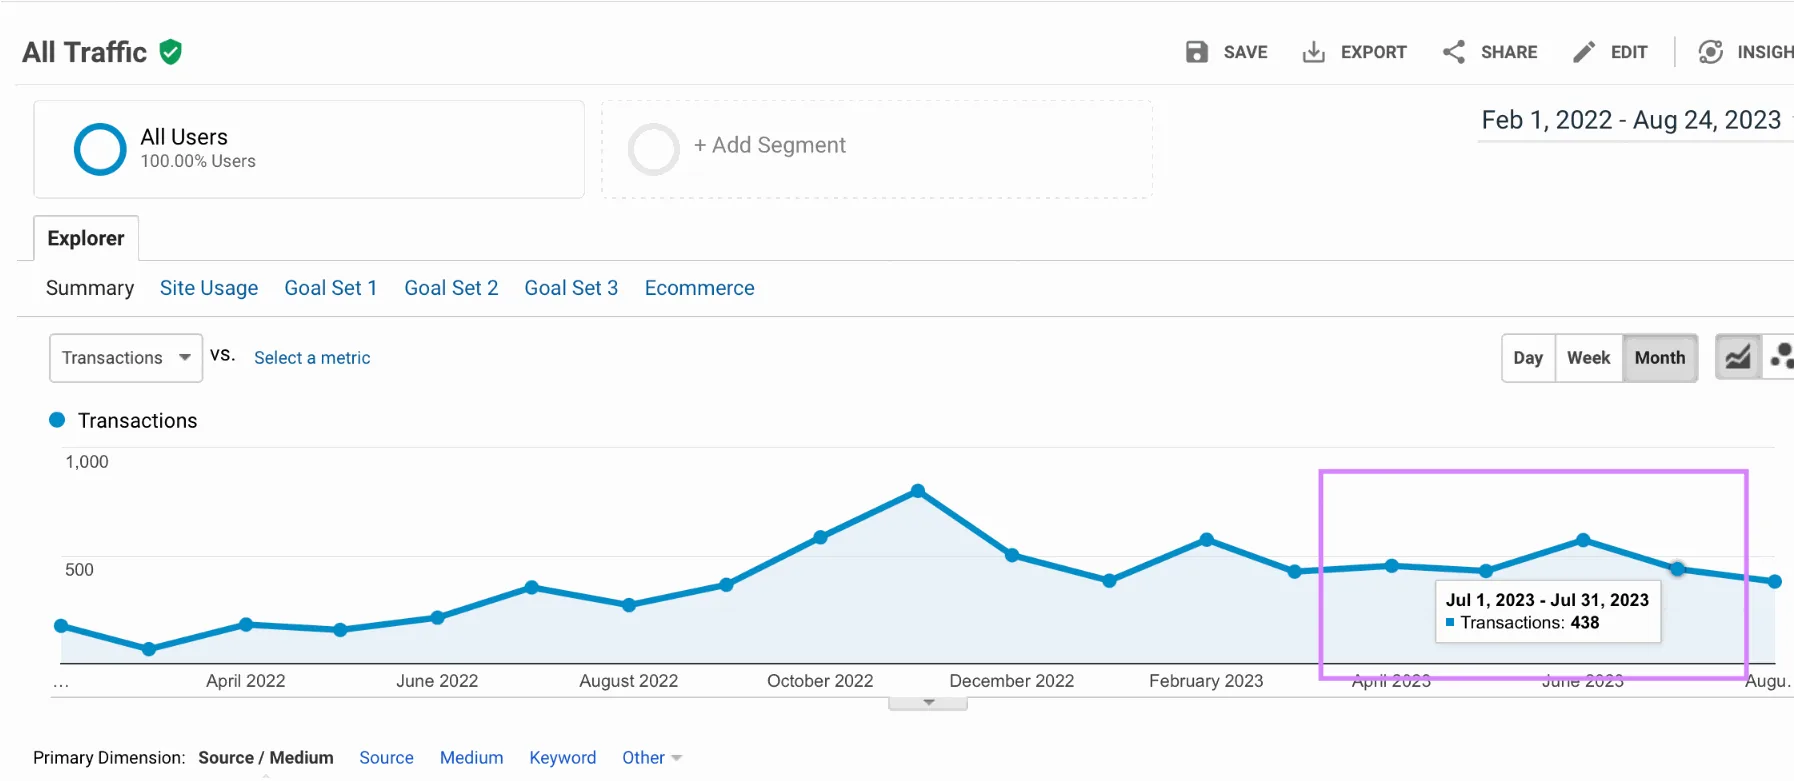This screenshot has height=781, width=1794.
Task: Select the line chart view icon
Action: pyautogui.click(x=1738, y=357)
